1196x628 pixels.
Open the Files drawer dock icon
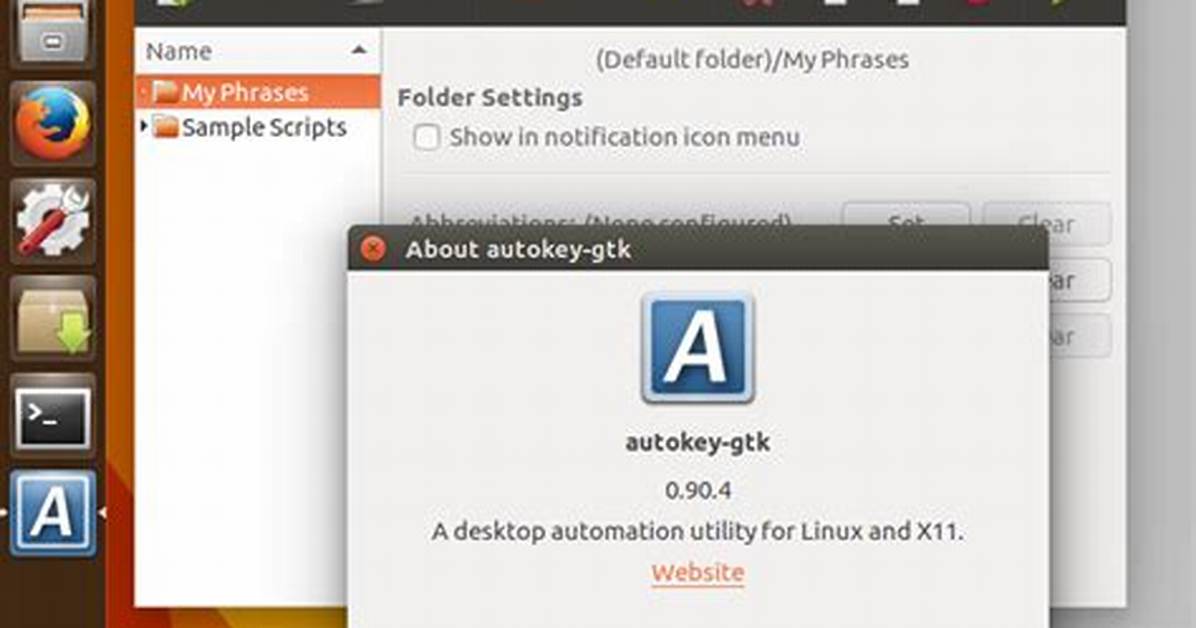tap(52, 32)
